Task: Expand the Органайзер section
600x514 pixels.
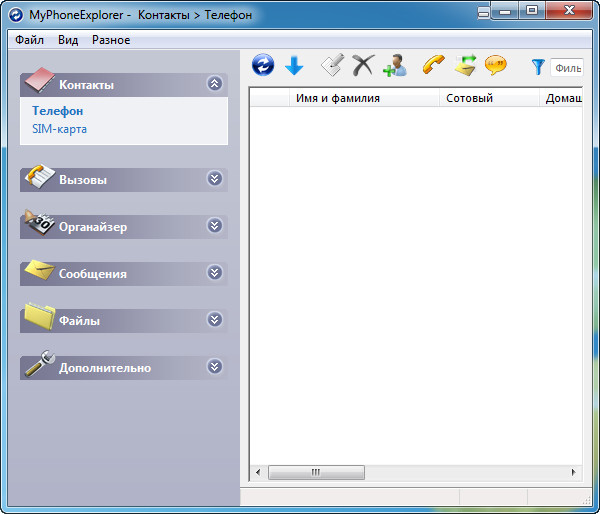Action: click(214, 226)
